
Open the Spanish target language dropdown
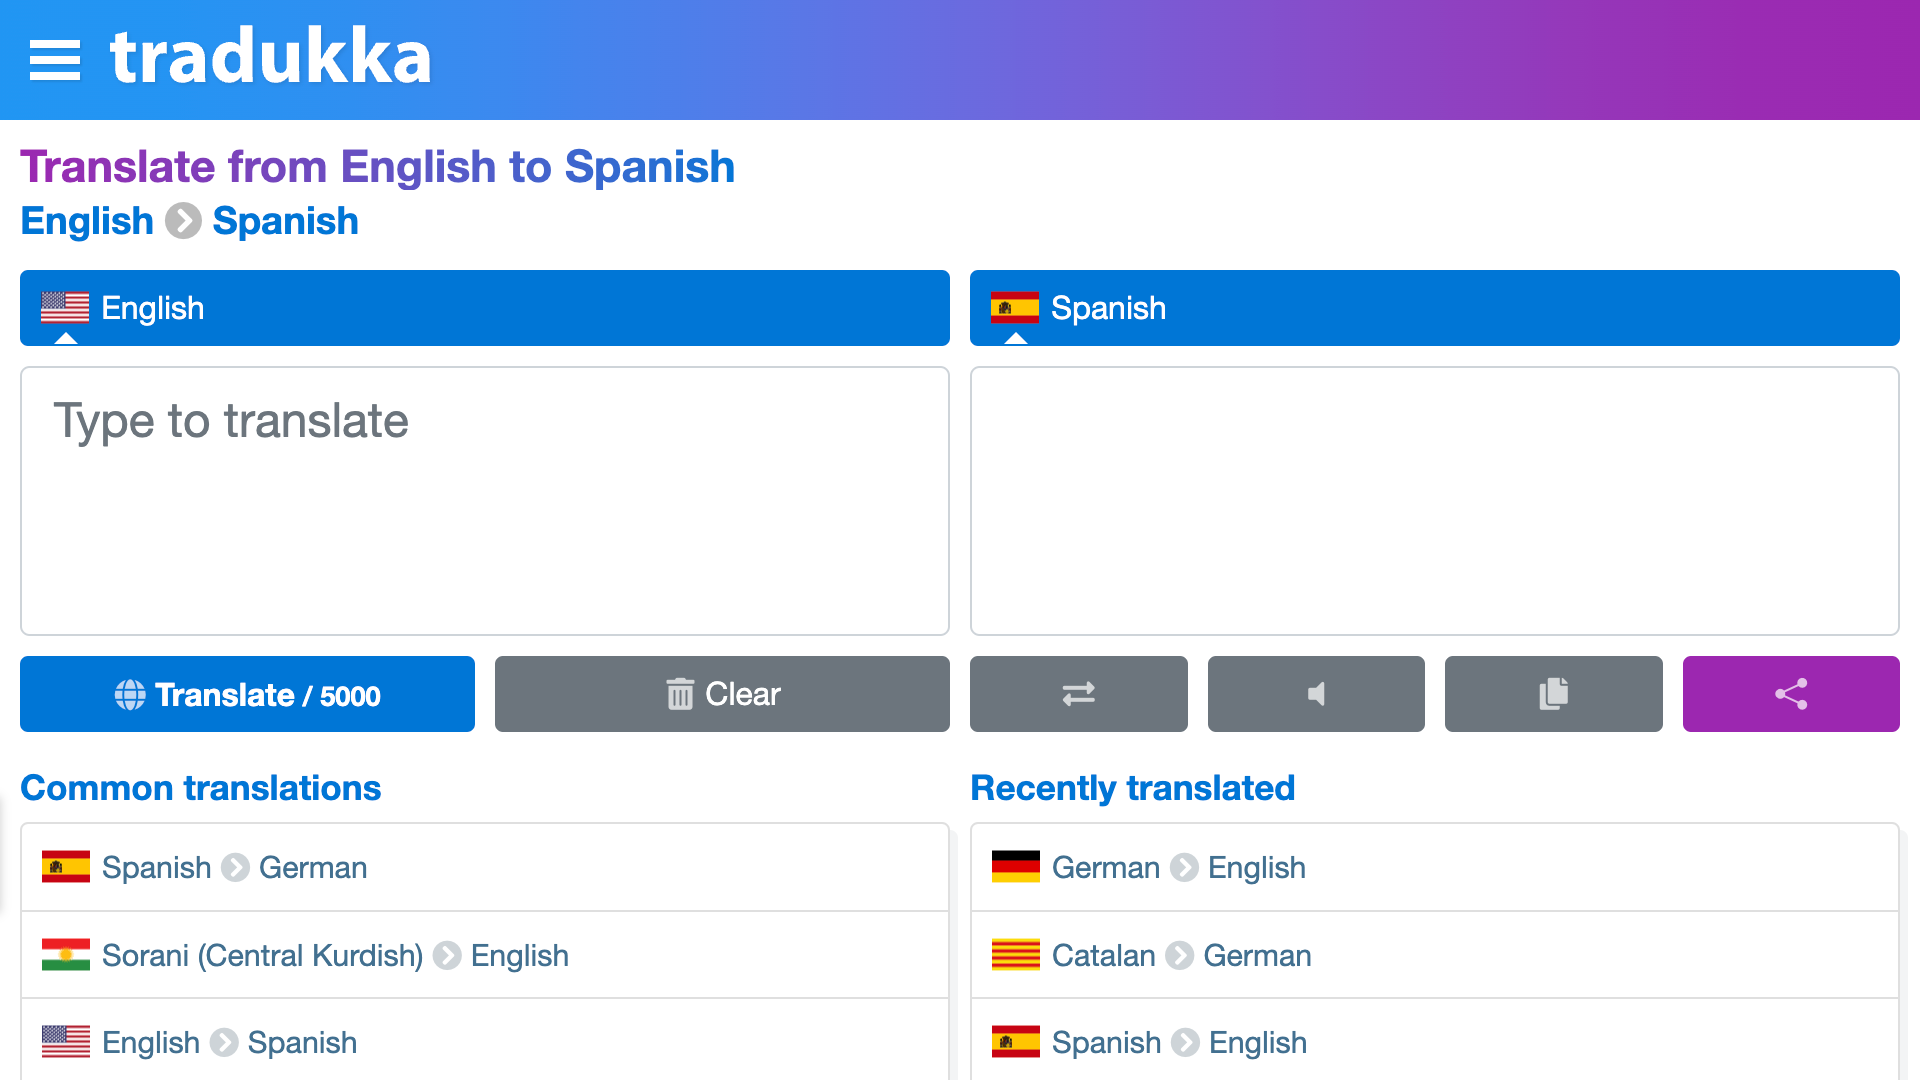[x=1435, y=308]
